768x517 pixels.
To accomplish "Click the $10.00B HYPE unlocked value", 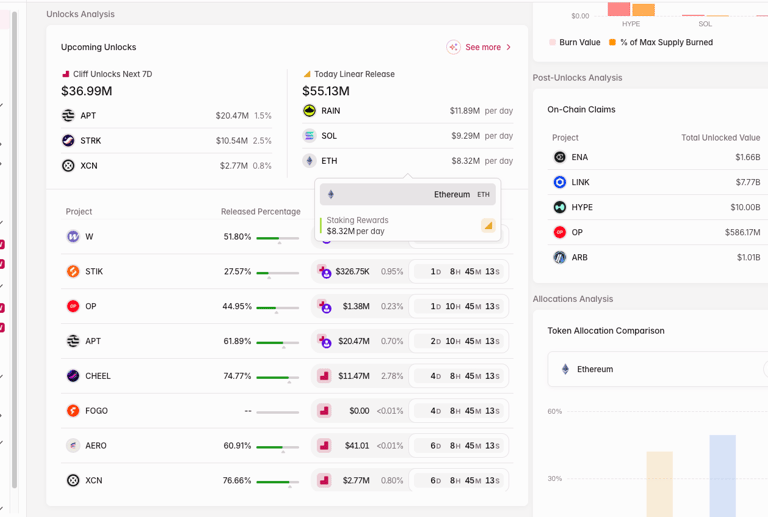I will coord(745,207).
